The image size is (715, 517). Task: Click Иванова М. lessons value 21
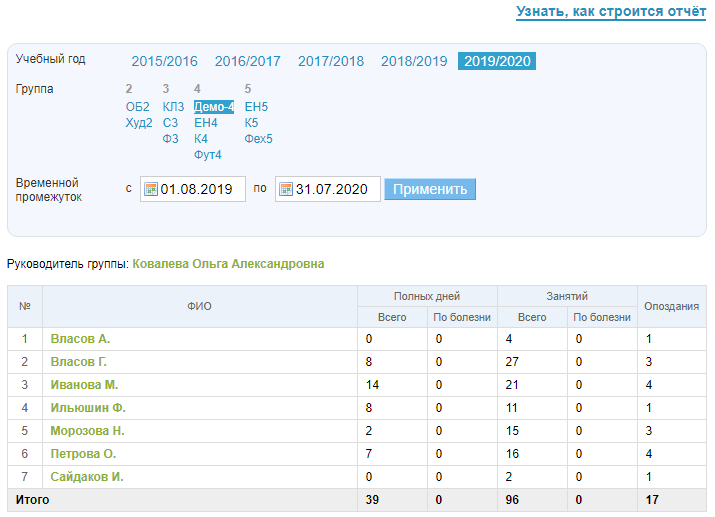coord(512,385)
